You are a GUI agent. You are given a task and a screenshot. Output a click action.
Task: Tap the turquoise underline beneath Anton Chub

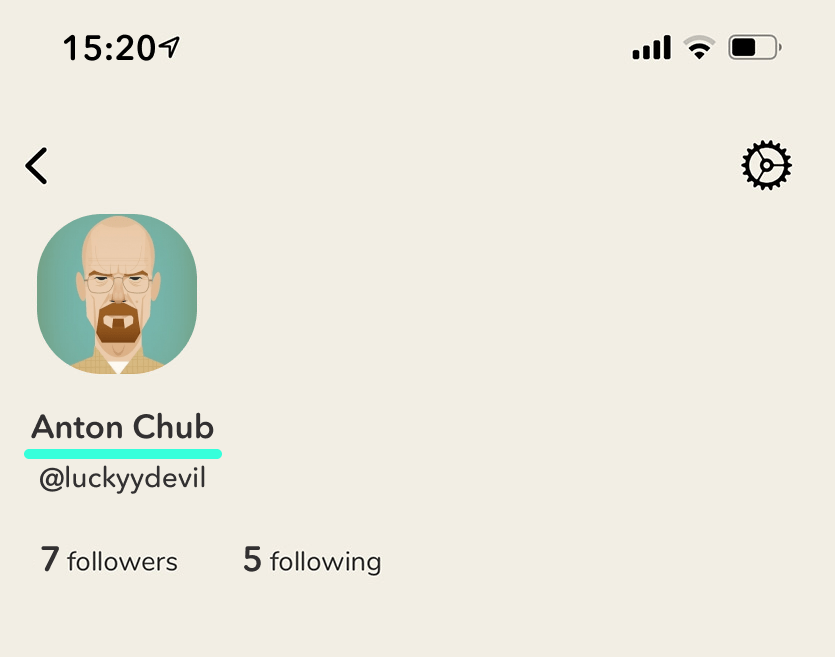[x=123, y=454]
